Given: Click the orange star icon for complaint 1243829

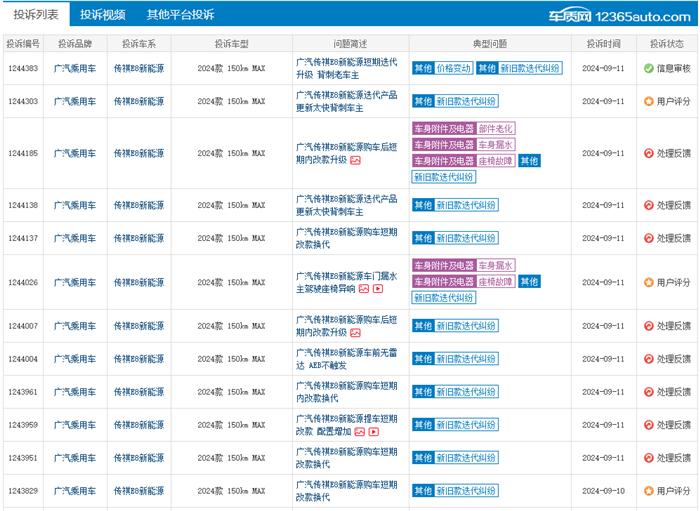Looking at the screenshot, I should [x=649, y=491].
